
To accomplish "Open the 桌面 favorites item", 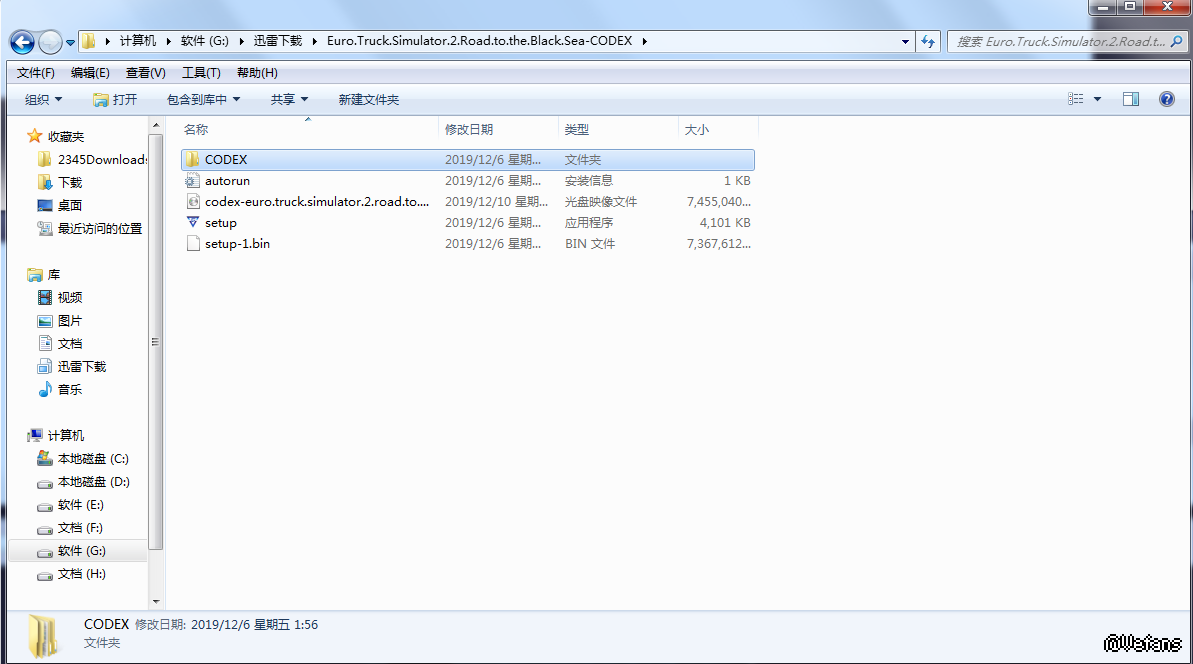I will [60, 205].
